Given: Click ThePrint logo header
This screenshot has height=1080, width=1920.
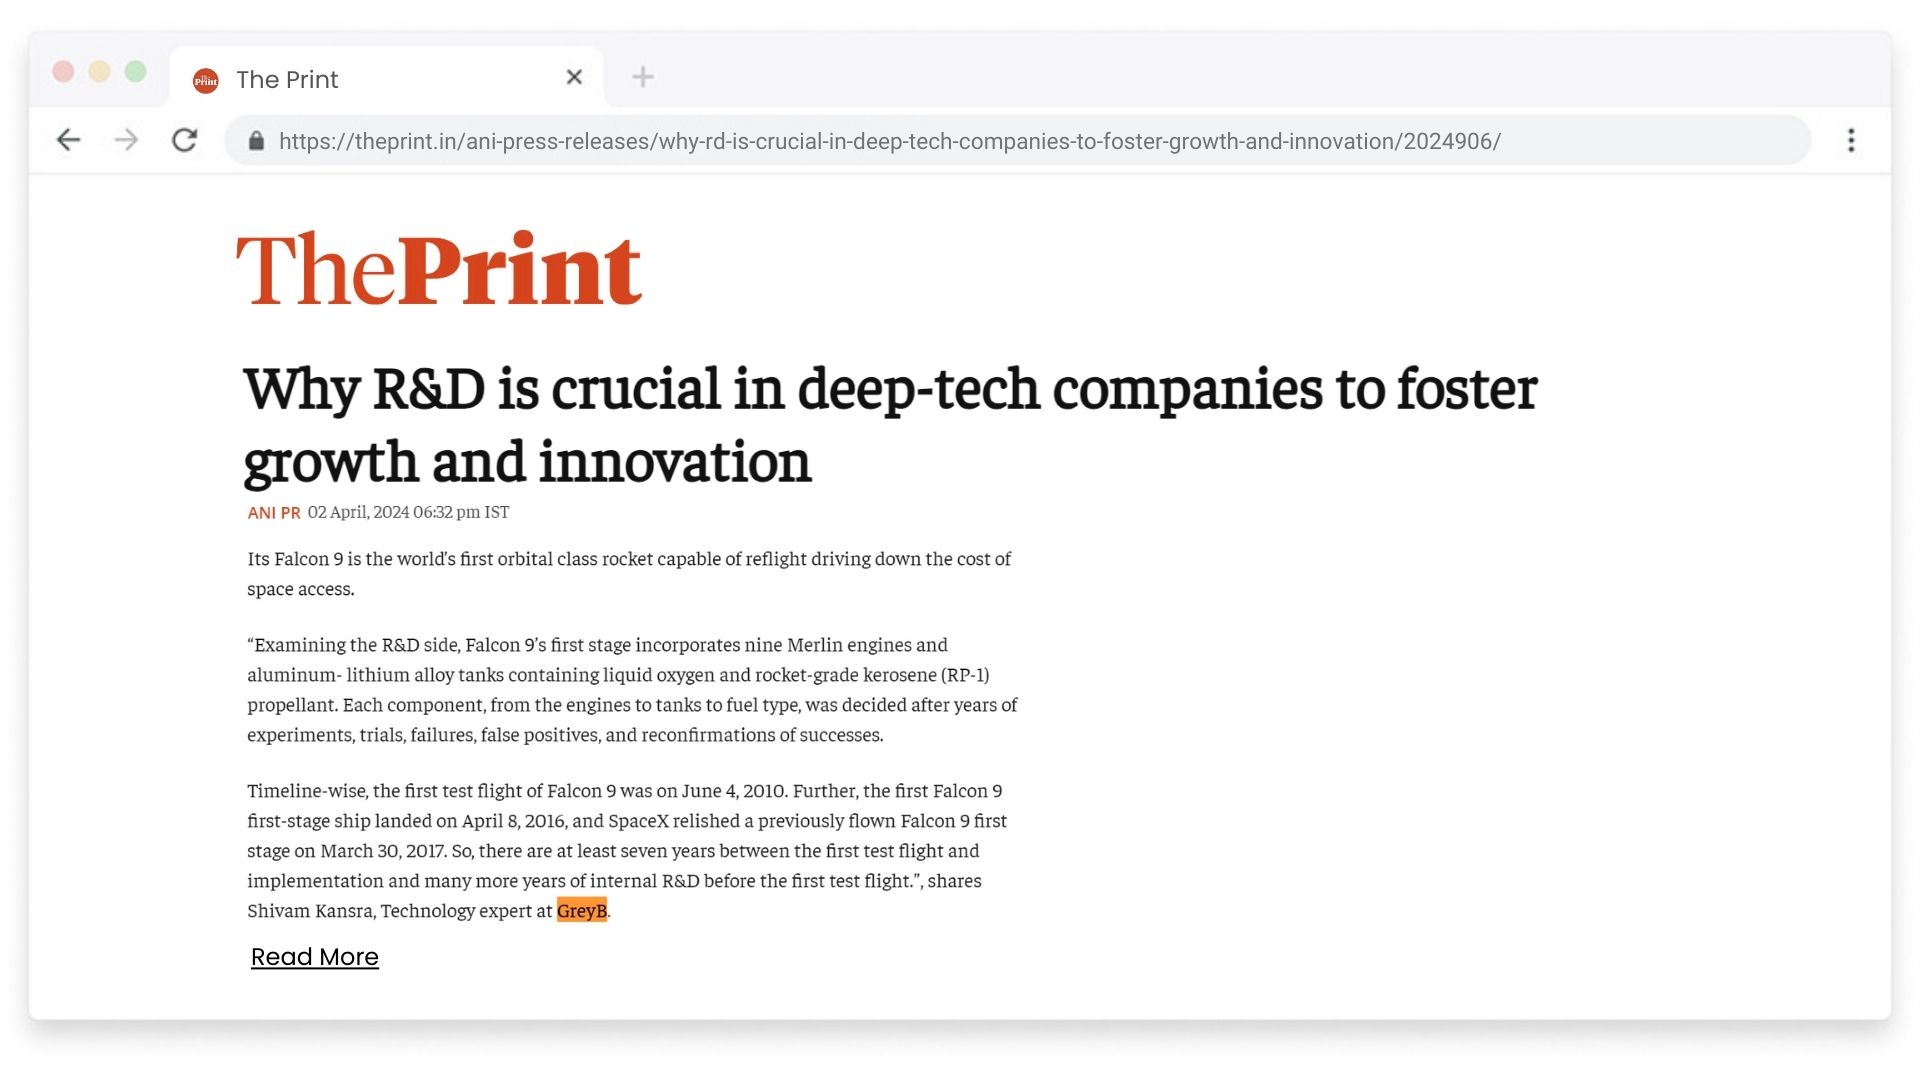Looking at the screenshot, I should [439, 268].
